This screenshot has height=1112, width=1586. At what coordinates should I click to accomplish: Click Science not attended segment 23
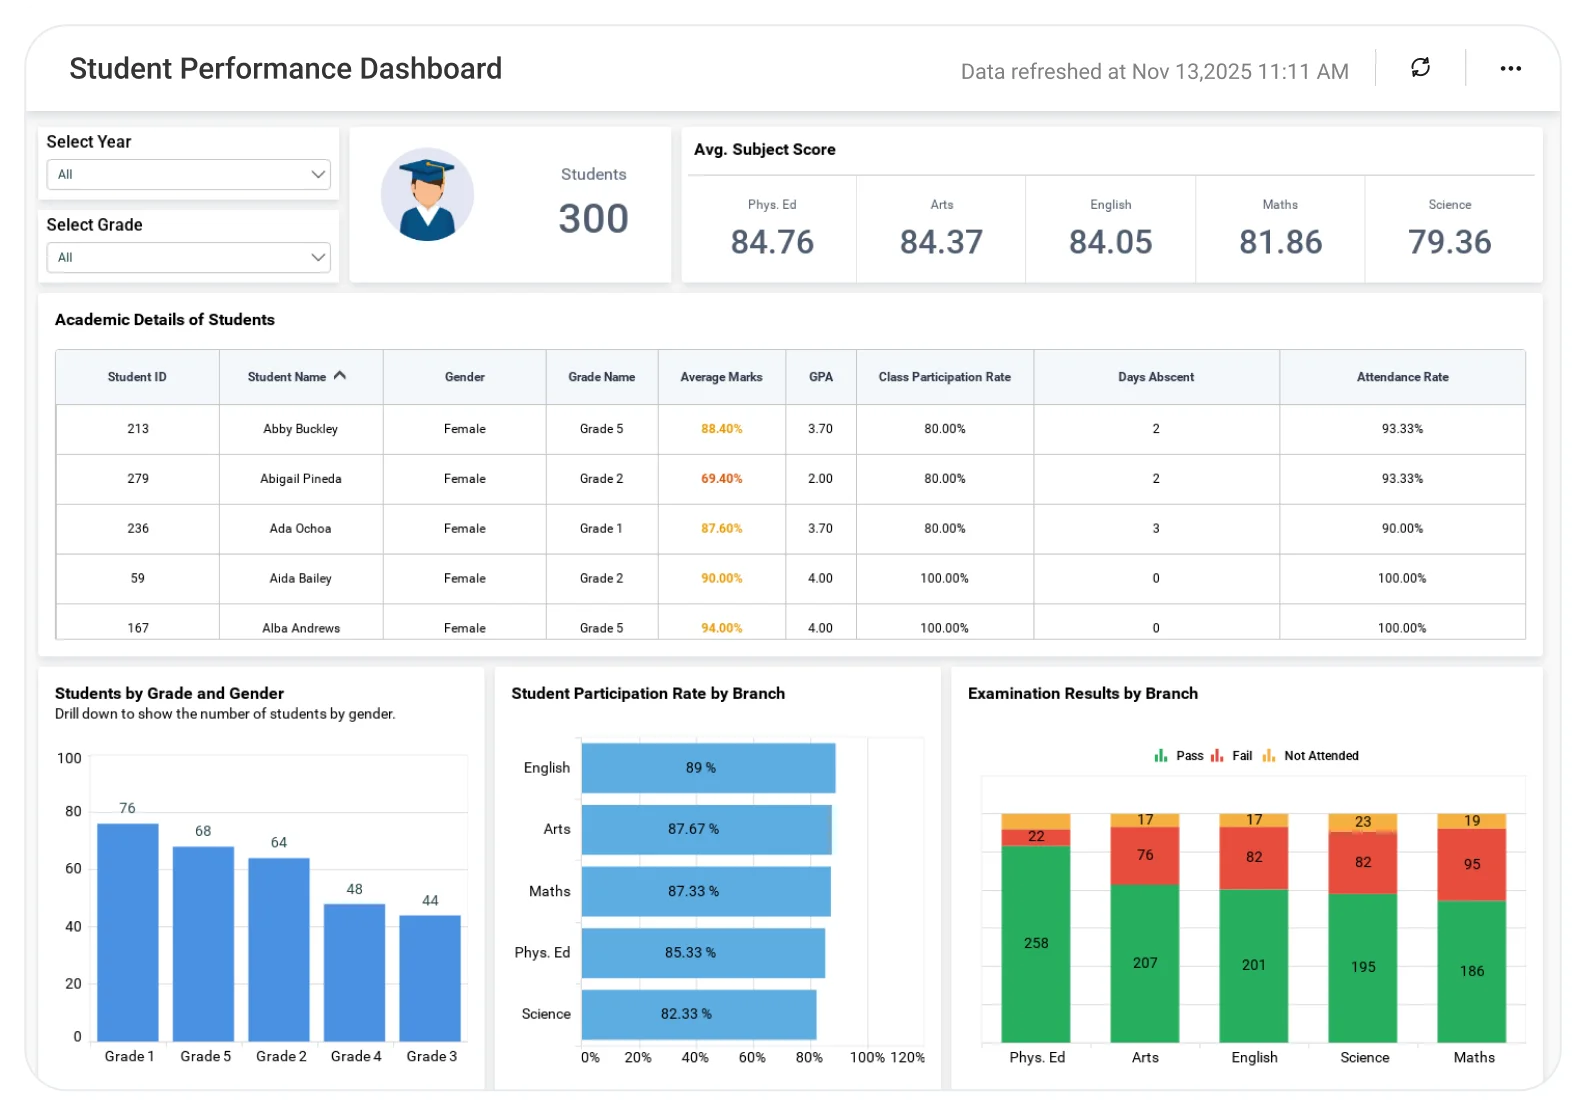click(1363, 822)
